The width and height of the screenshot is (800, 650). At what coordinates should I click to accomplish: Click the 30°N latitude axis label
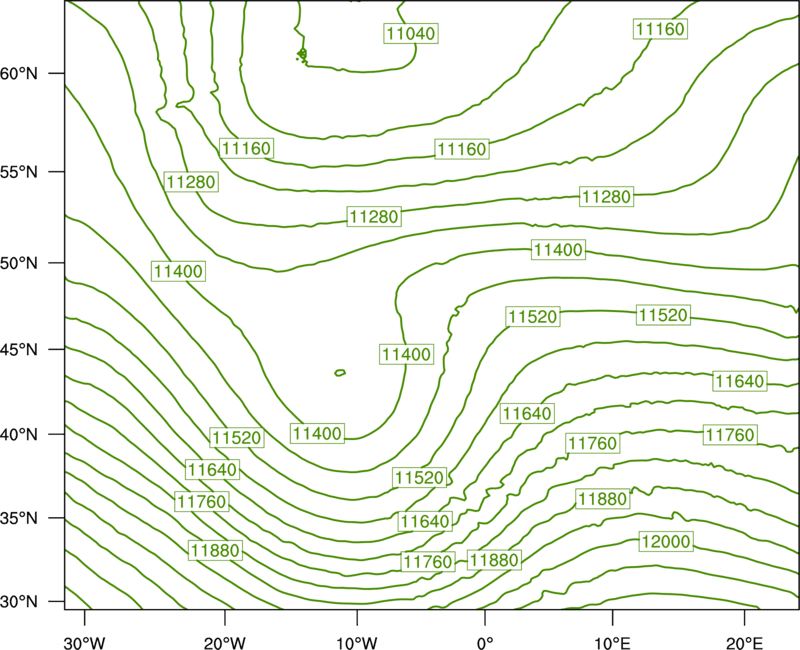coord(19,602)
